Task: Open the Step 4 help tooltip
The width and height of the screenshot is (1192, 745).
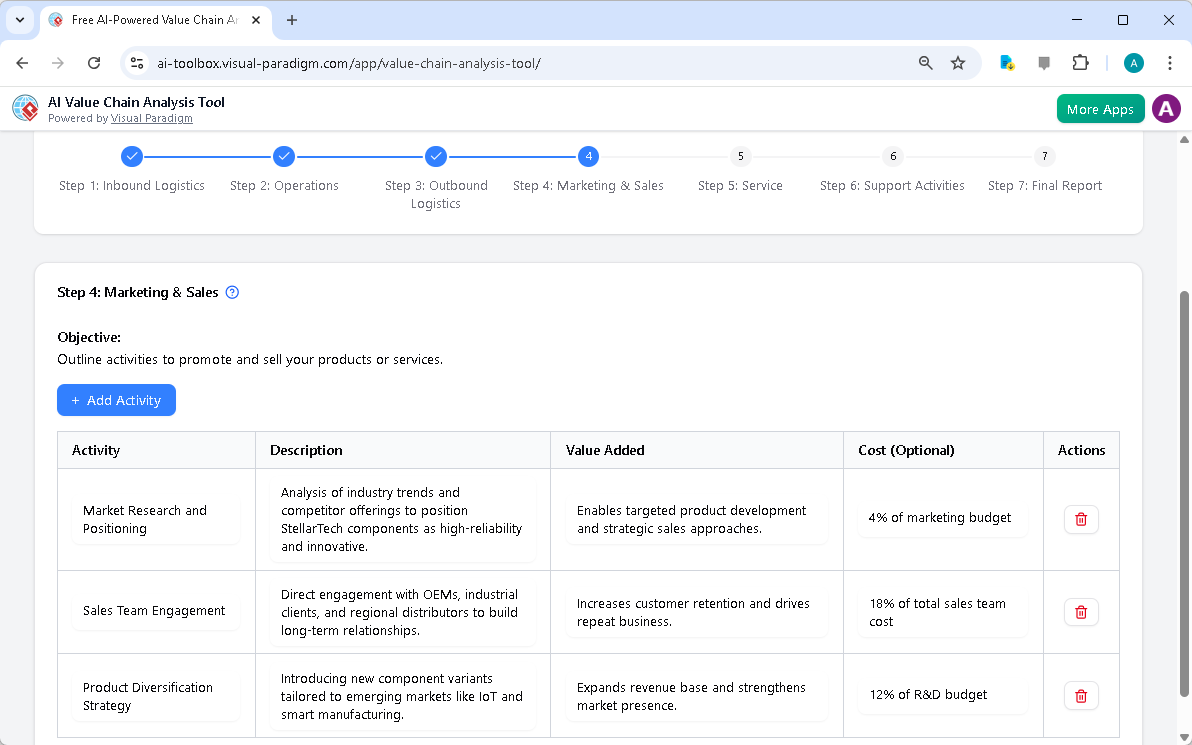Action: coord(231,292)
